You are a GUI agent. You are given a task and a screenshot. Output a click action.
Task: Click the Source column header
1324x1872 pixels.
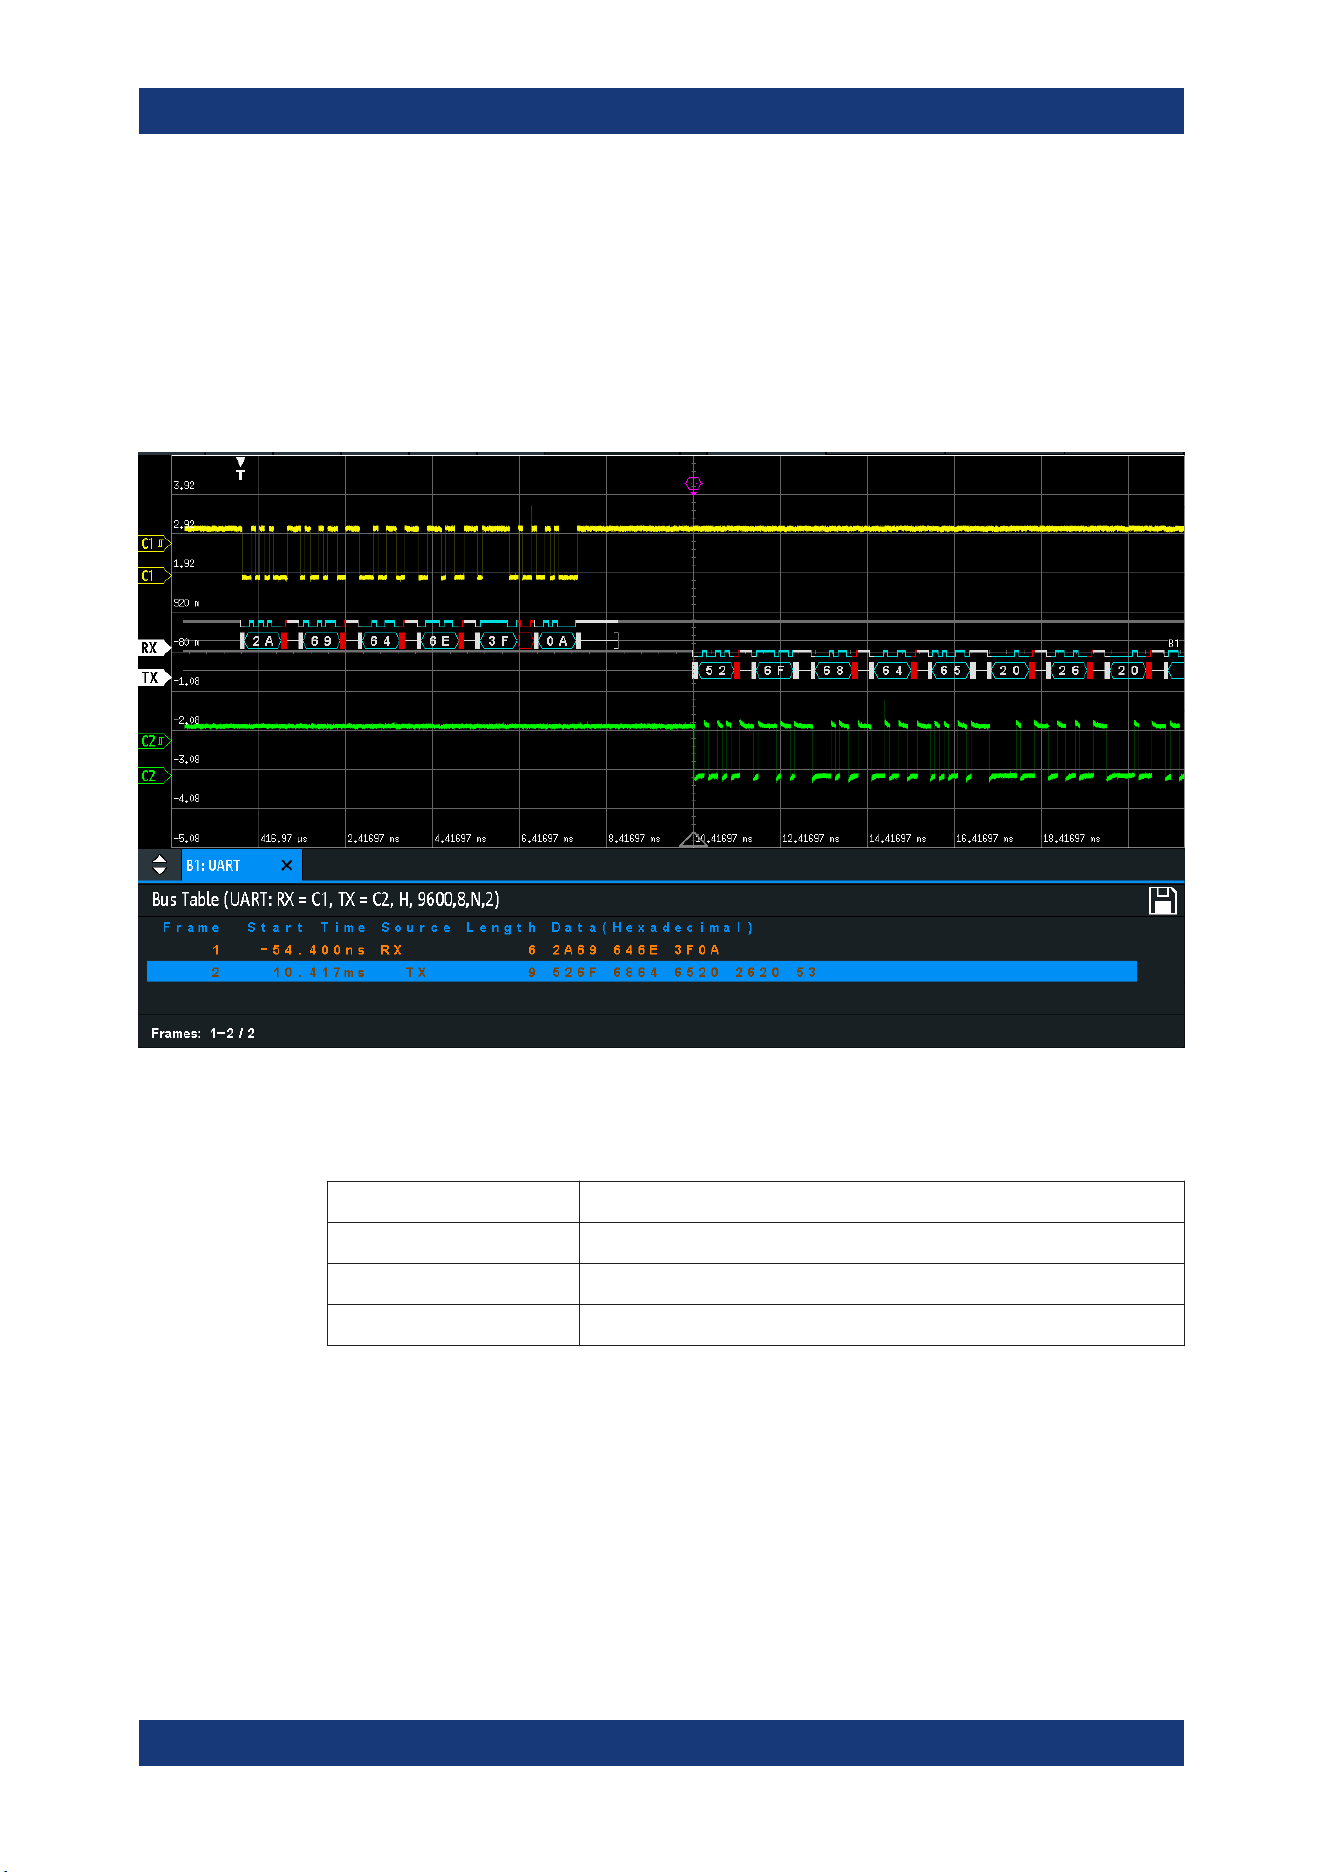pos(416,928)
